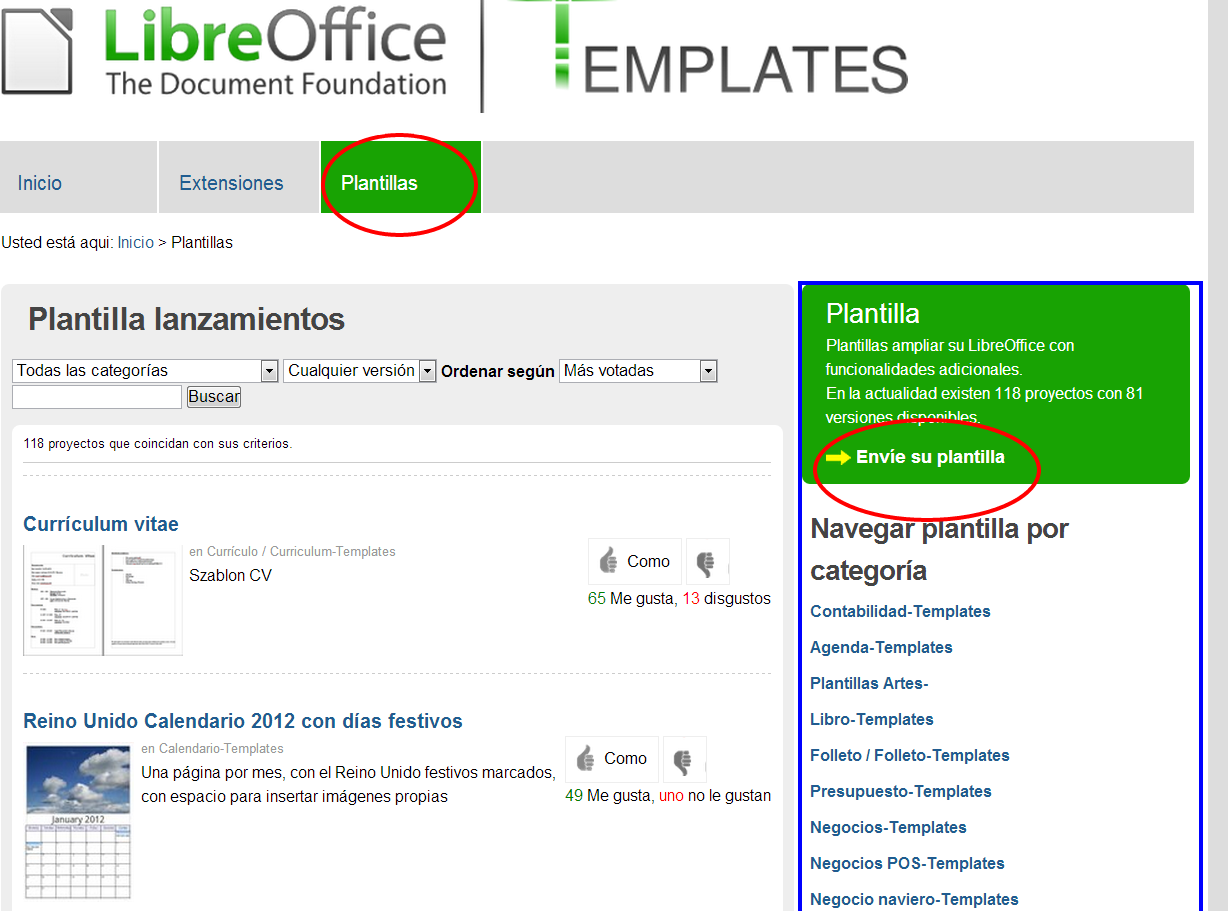Open Presupuesto-Templates category
Screen dimensions: 1228x911
901,791
